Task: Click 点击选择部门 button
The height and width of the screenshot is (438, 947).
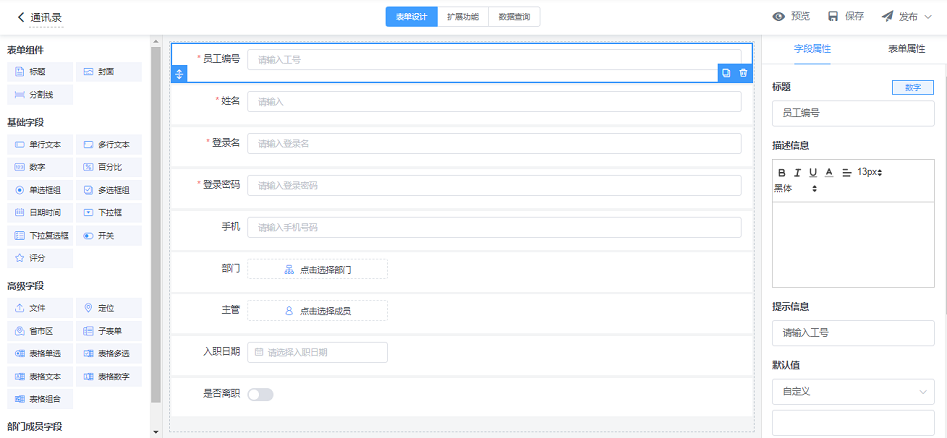Action: 317,269
